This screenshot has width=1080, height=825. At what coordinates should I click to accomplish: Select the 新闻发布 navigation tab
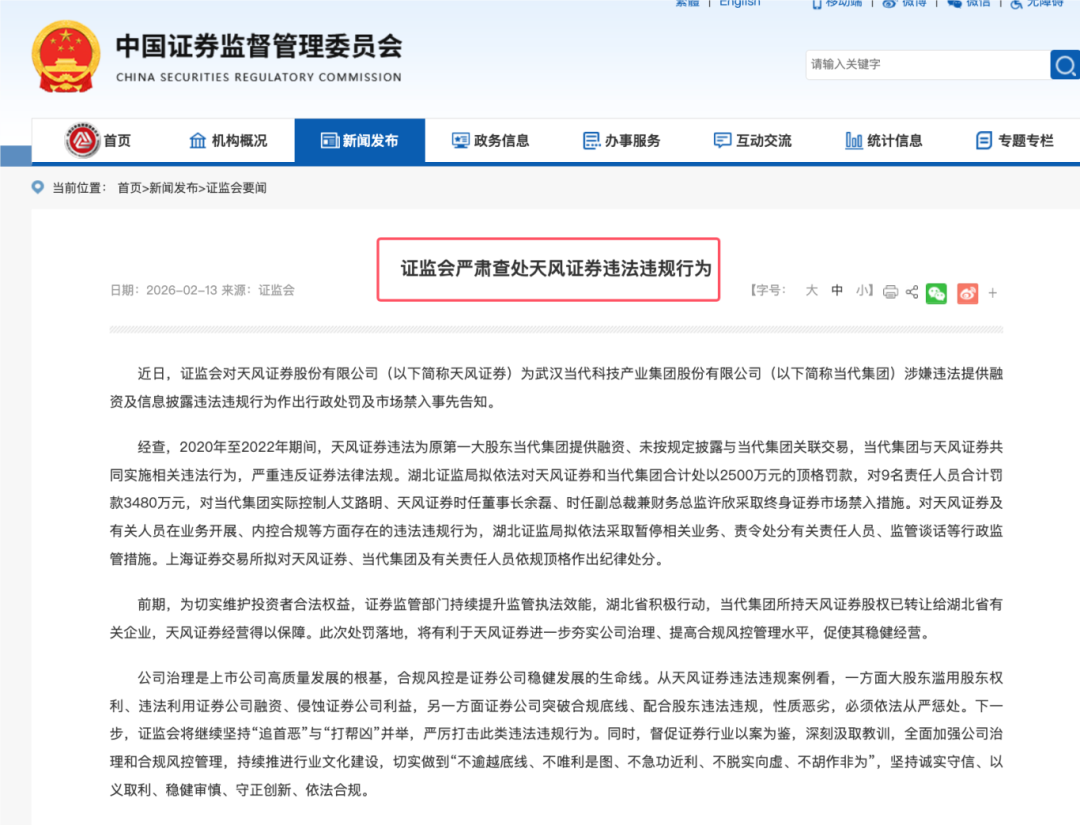click(360, 140)
